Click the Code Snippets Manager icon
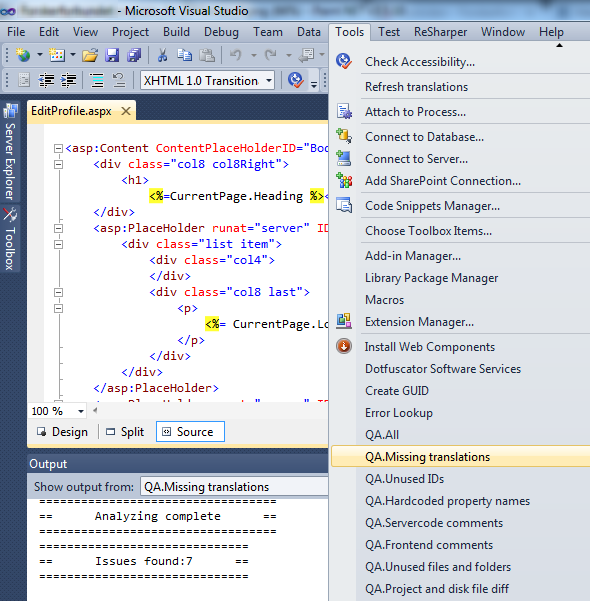The image size is (590, 601). tap(344, 205)
